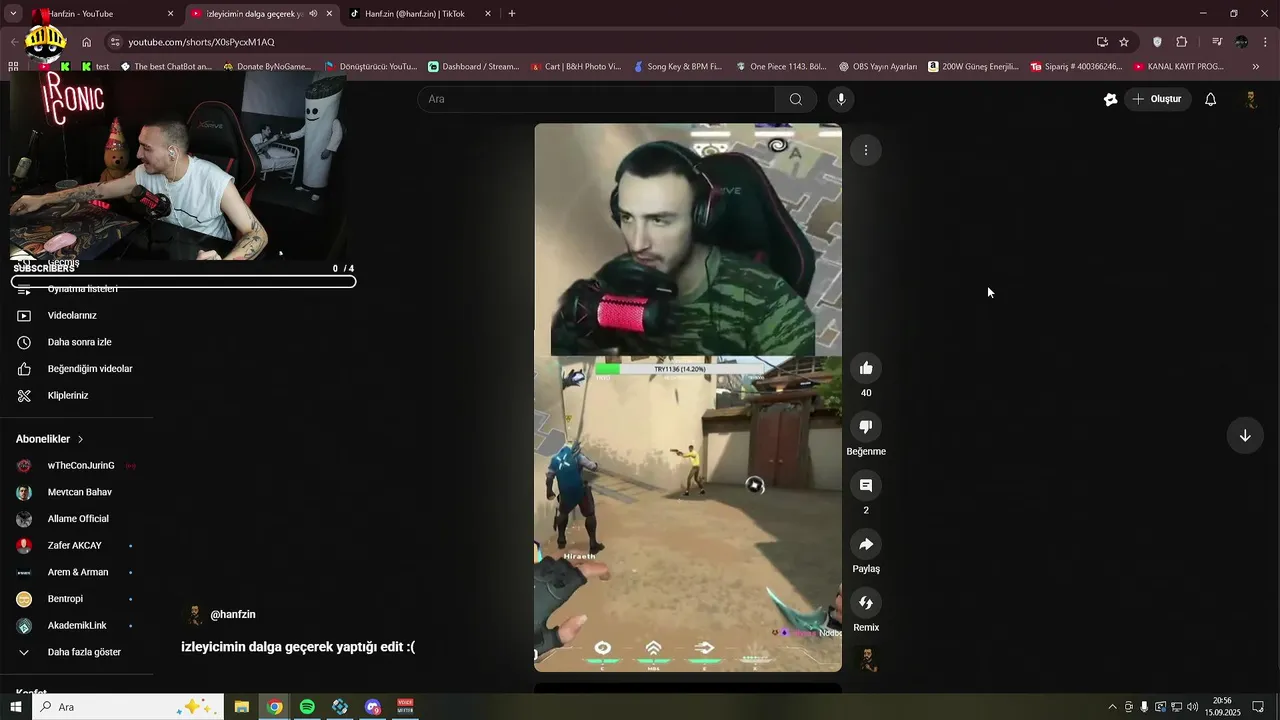Click the install app icon in address bar
Screen dimensions: 1280x720
click(1102, 42)
